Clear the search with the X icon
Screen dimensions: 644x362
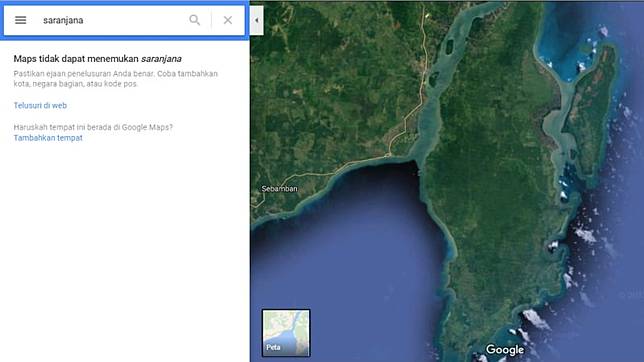[x=228, y=20]
